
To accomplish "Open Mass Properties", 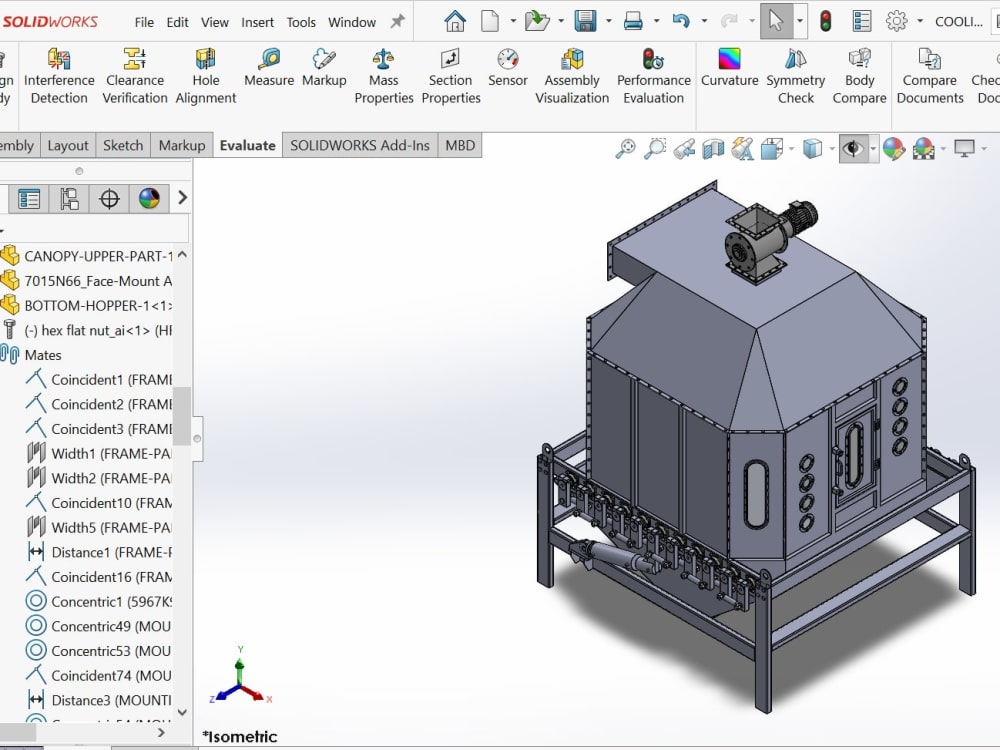I will pyautogui.click(x=383, y=76).
